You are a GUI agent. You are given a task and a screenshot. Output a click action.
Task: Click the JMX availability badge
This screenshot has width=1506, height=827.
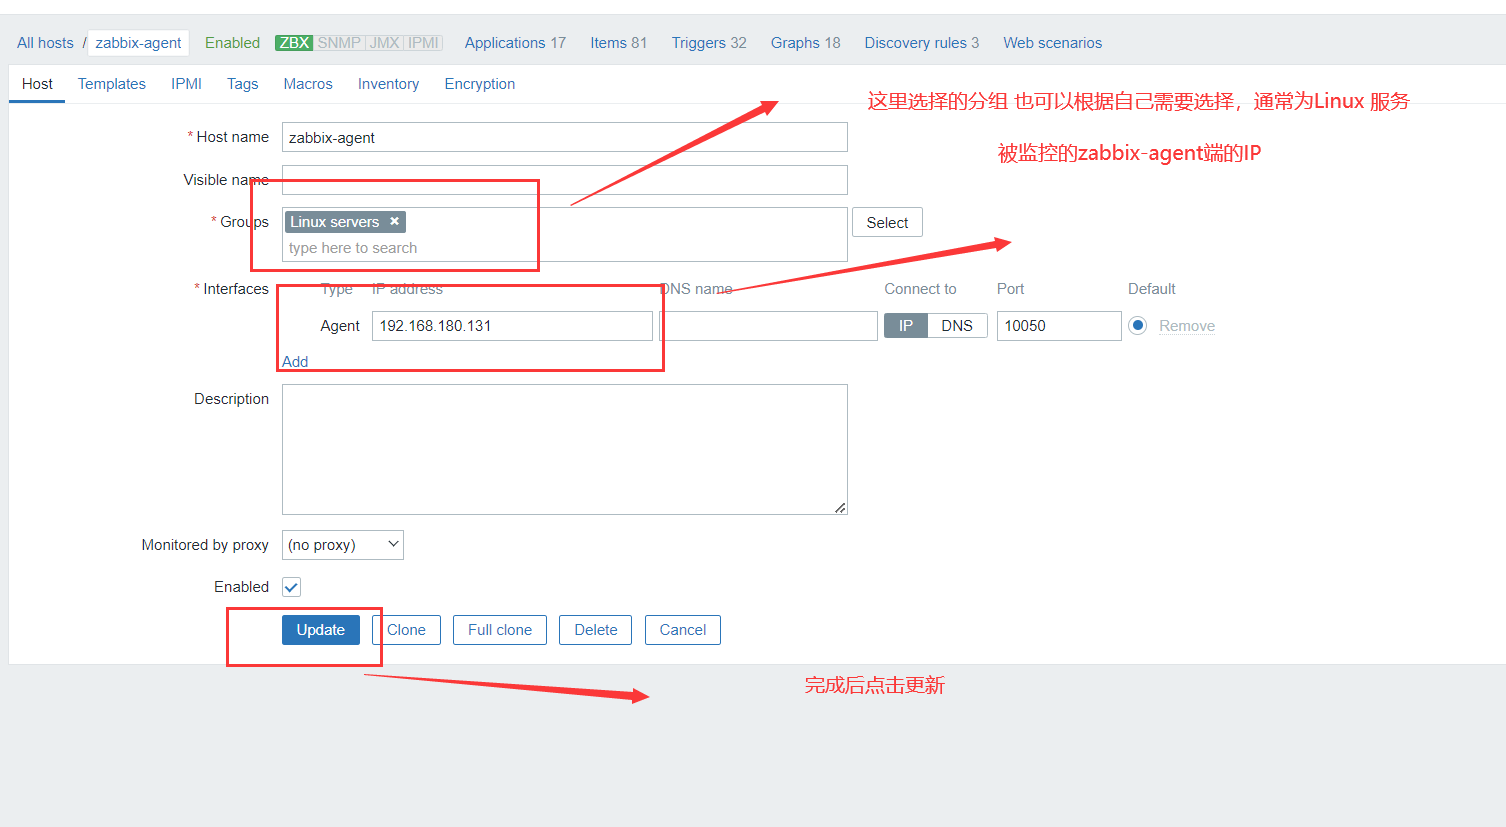[384, 43]
